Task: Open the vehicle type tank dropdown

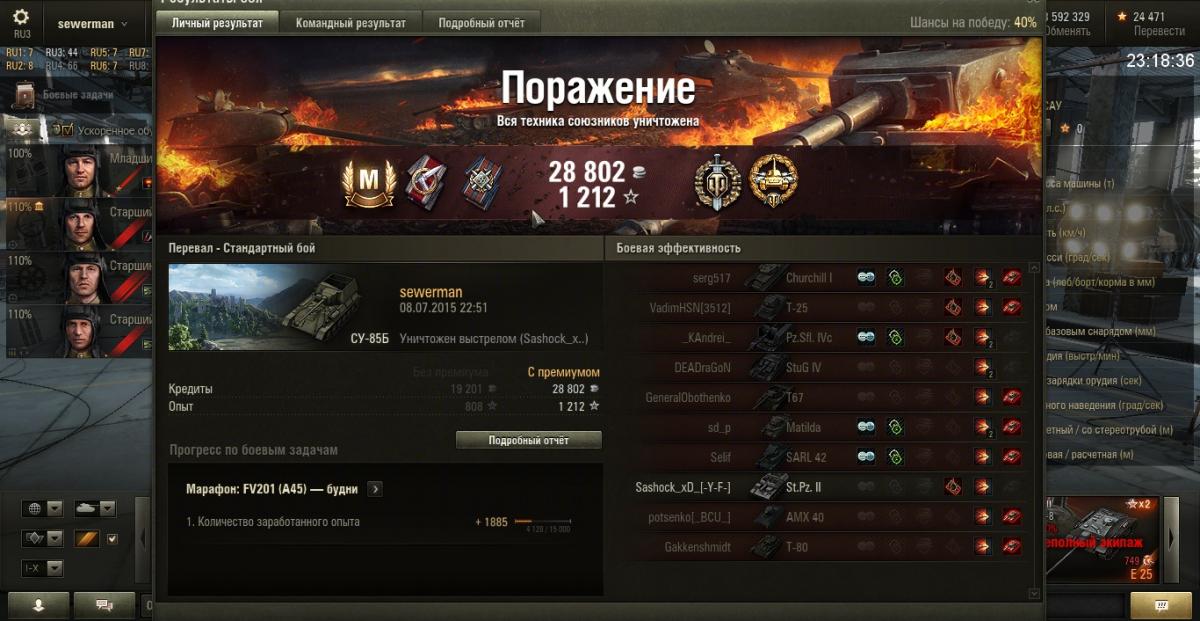Action: (x=95, y=509)
